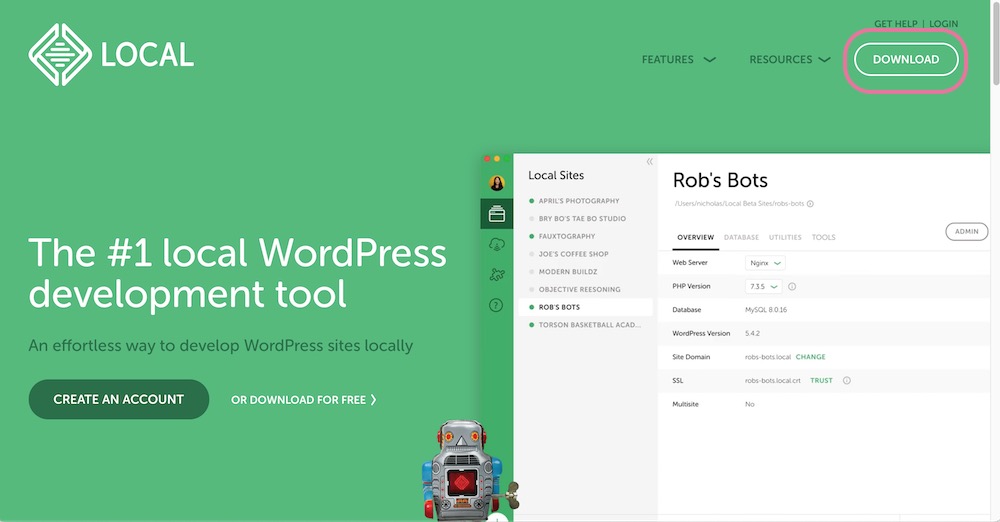Open the Web Server Nginx dropdown
Image resolution: width=1000 pixels, height=522 pixels.
pos(765,263)
